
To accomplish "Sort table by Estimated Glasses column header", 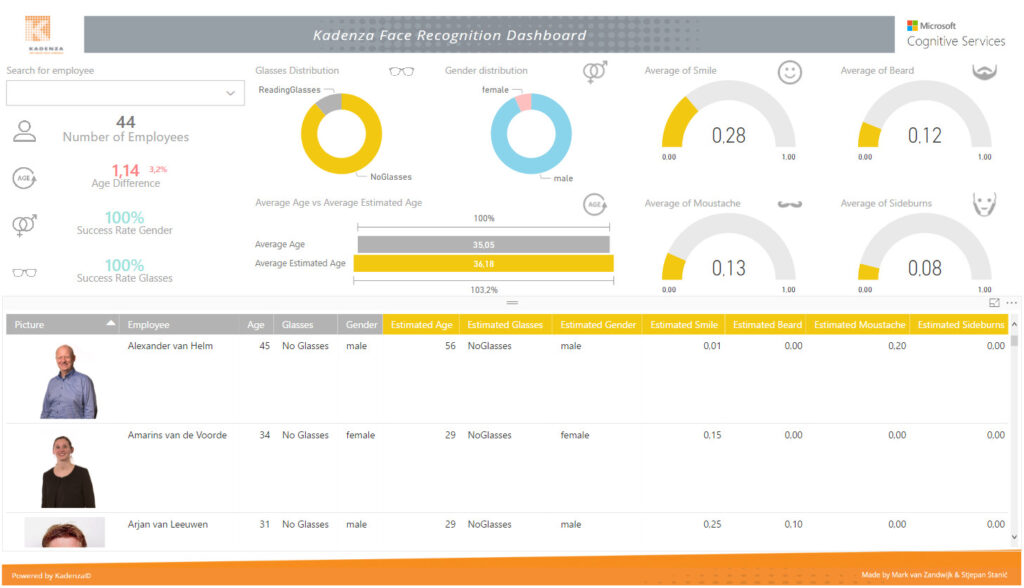I will (x=505, y=325).
